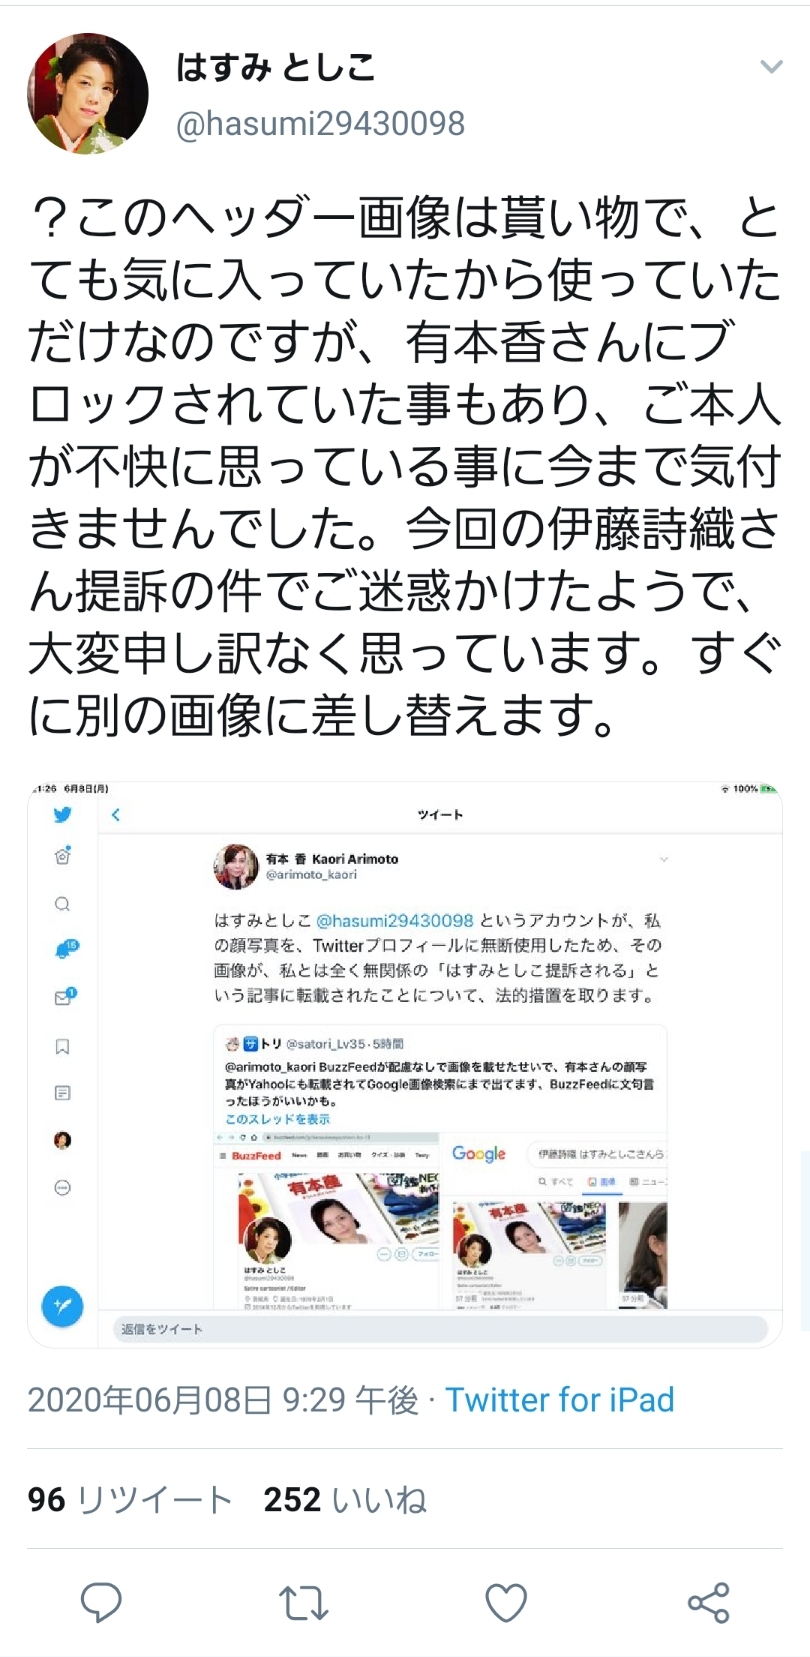Open the Twitter for iPad source link
Viewport: 810px width, 1657px height.
[560, 1399]
